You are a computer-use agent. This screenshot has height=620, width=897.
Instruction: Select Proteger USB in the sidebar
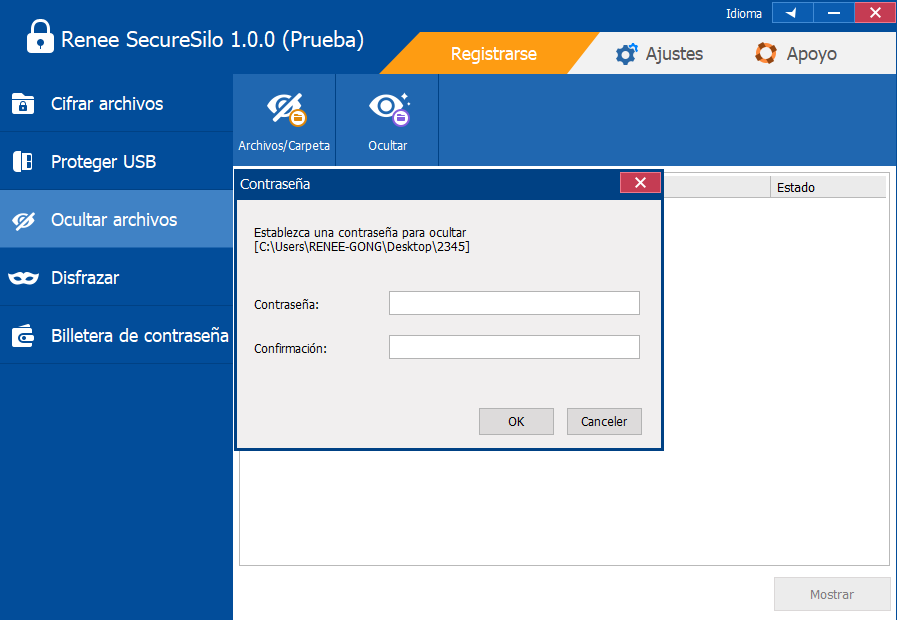click(116, 161)
